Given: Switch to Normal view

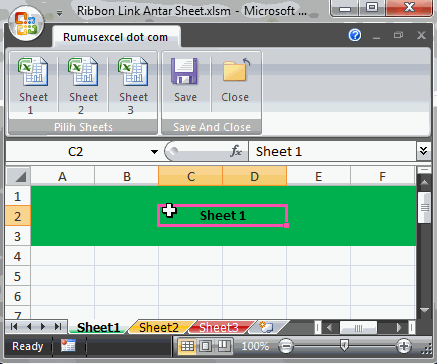Looking at the screenshot, I should click(187, 346).
